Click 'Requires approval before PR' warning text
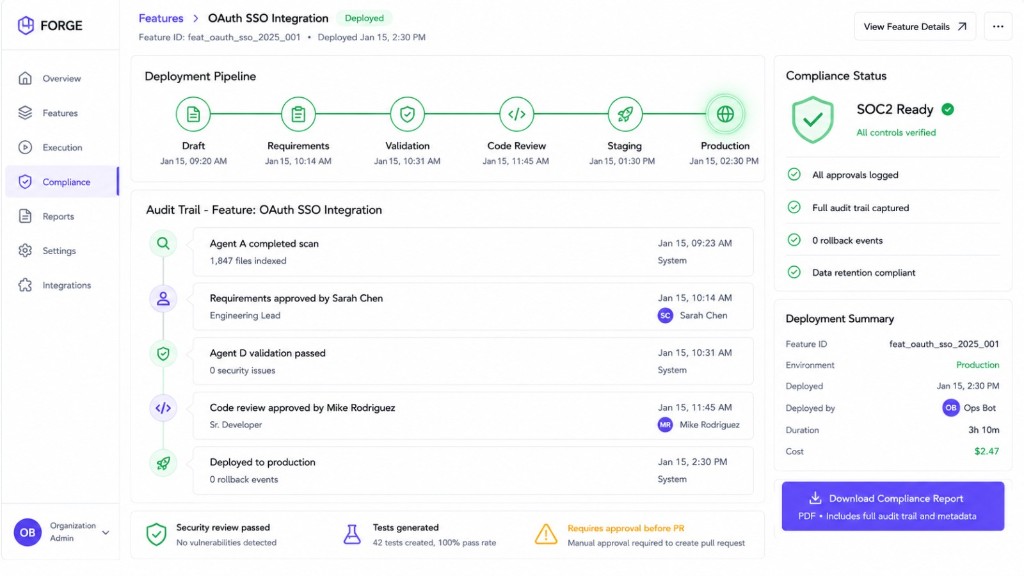 coord(626,528)
